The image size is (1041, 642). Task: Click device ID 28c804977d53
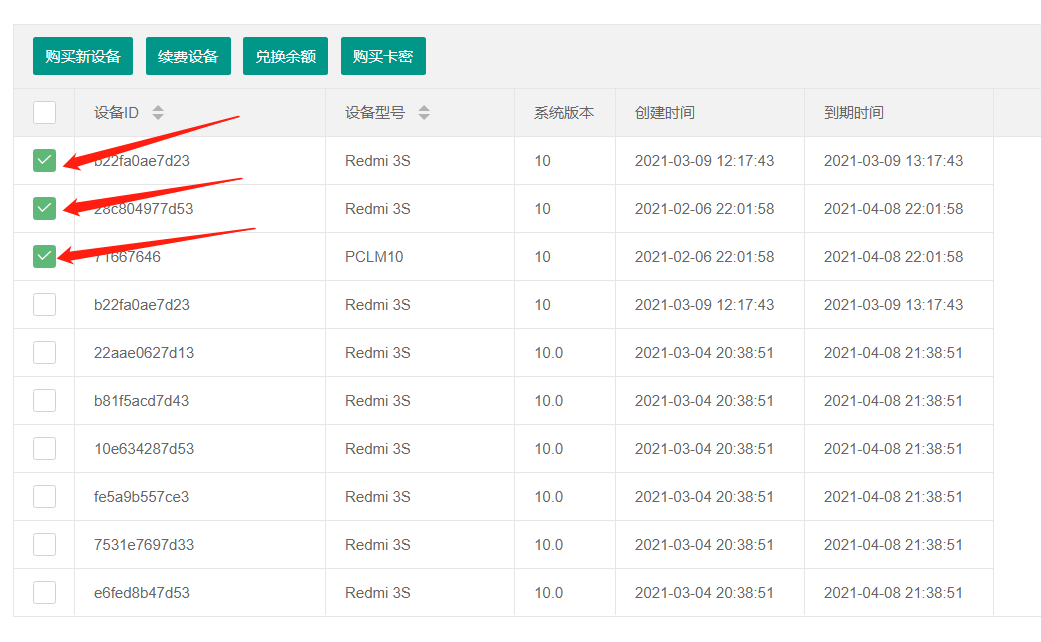coord(143,208)
